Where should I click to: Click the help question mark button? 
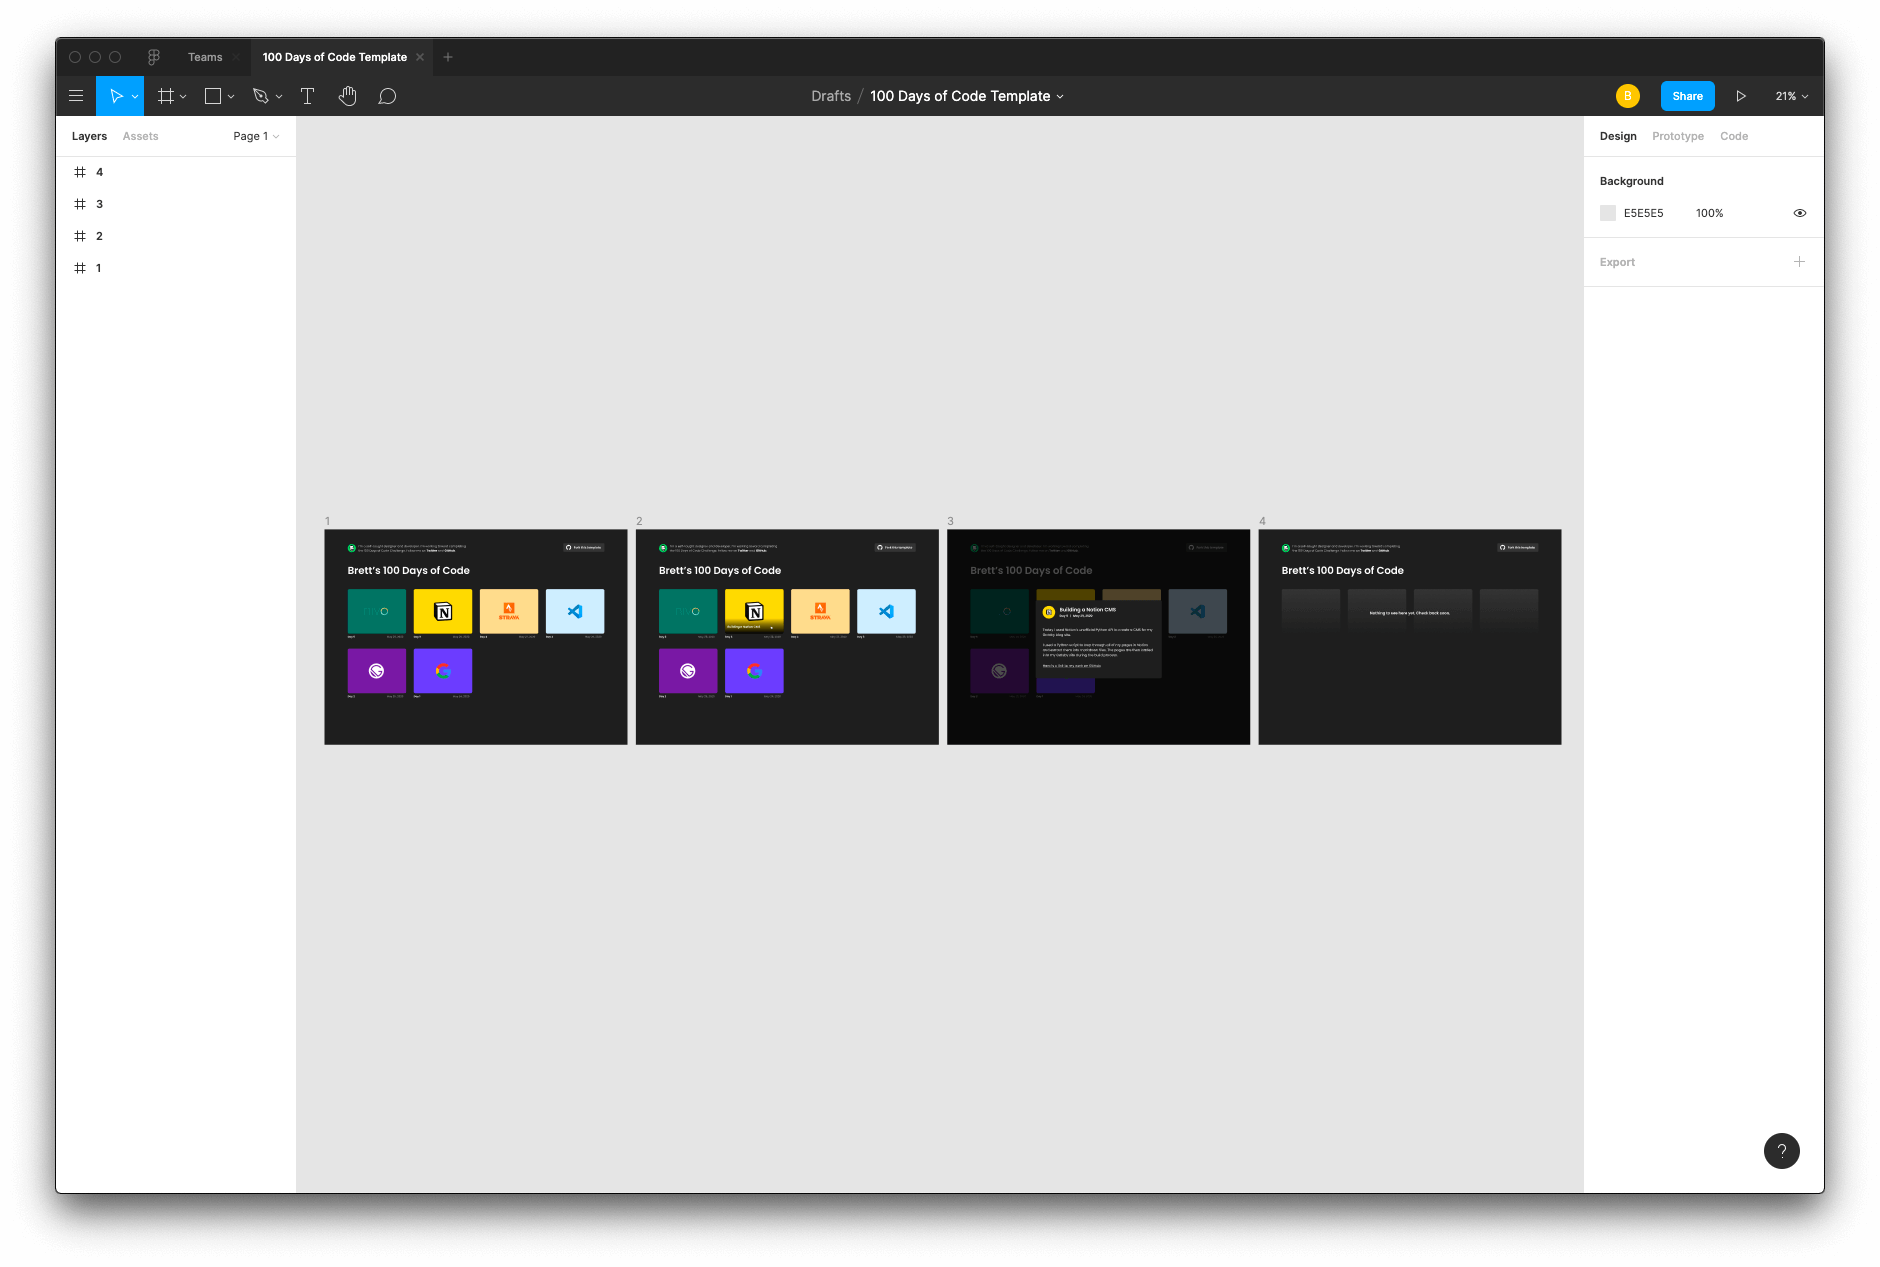pyautogui.click(x=1781, y=1151)
